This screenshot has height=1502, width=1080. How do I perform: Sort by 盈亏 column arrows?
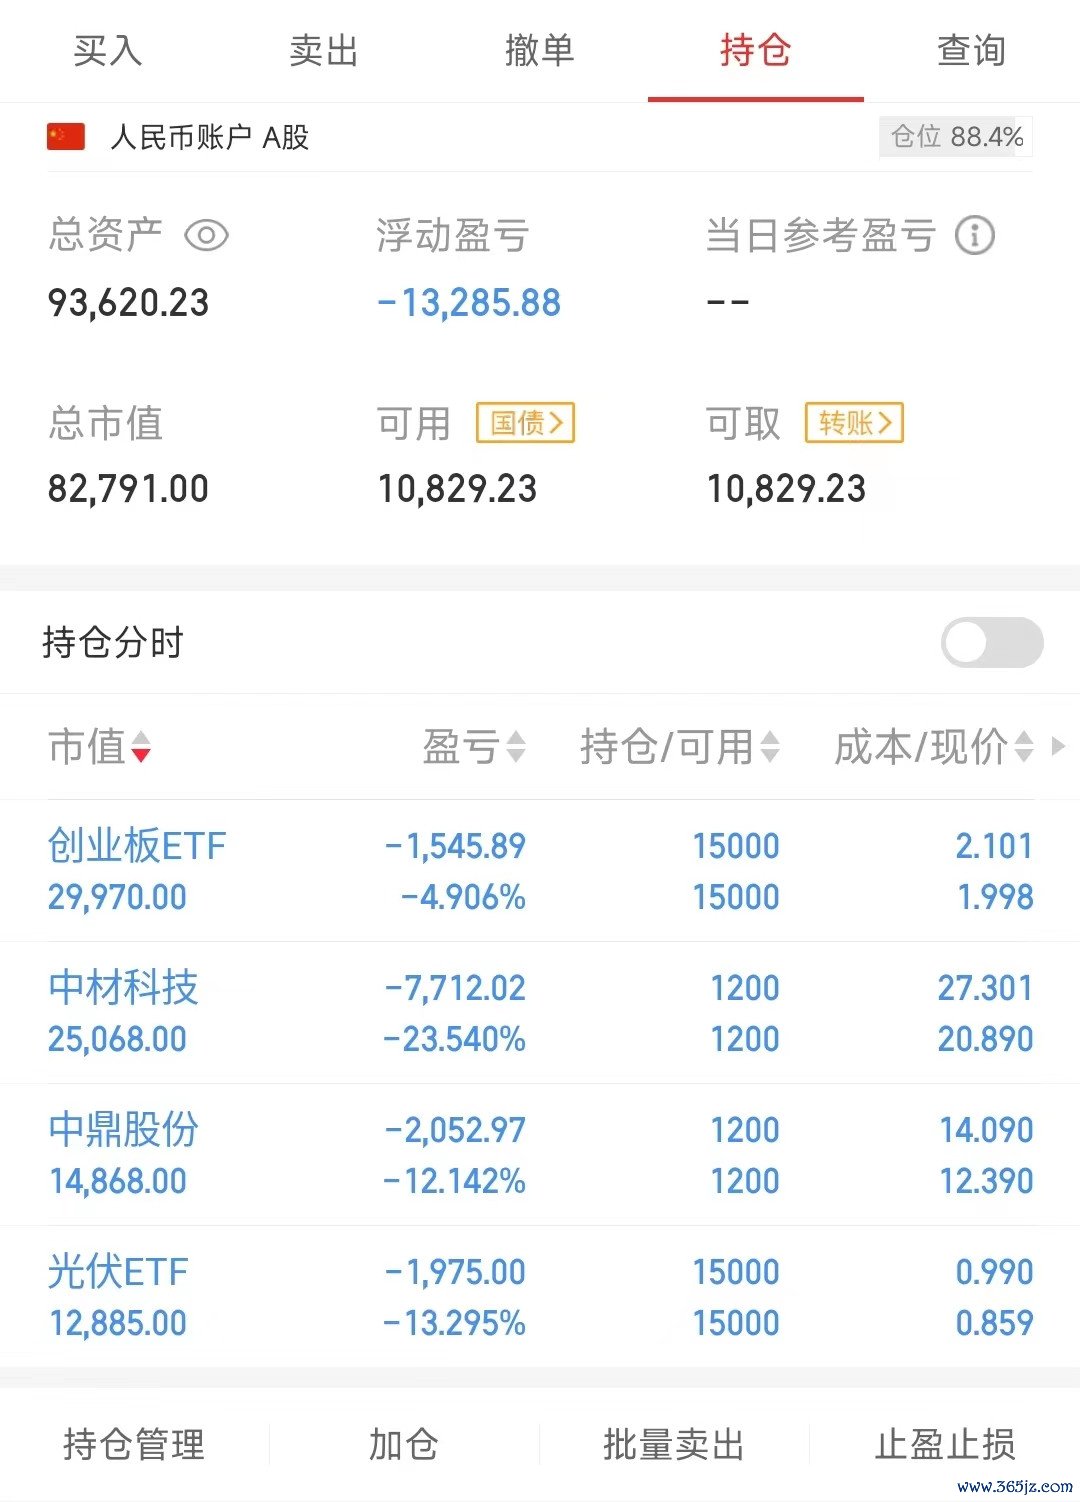[516, 747]
